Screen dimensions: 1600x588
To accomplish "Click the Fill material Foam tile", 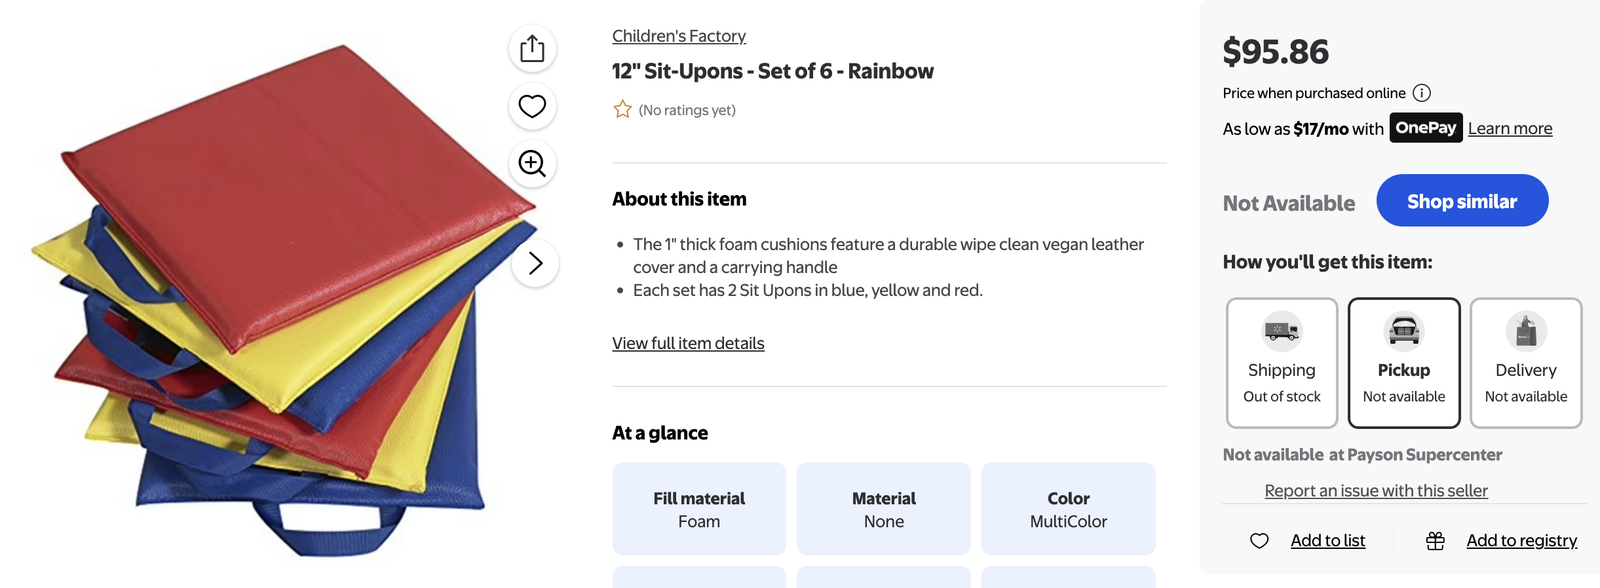I will pos(699,509).
